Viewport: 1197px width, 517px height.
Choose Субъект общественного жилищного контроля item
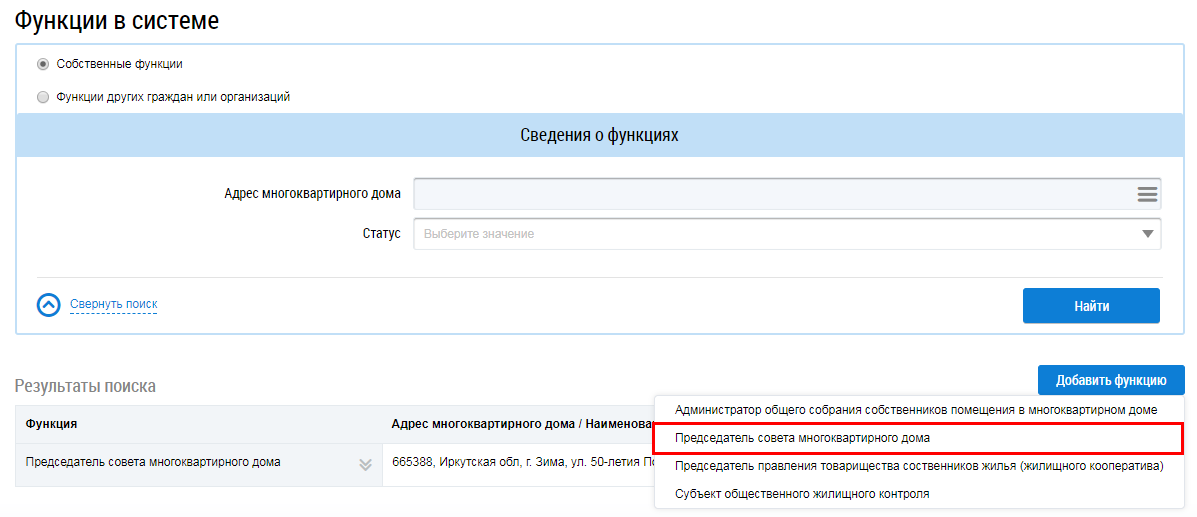(x=802, y=494)
